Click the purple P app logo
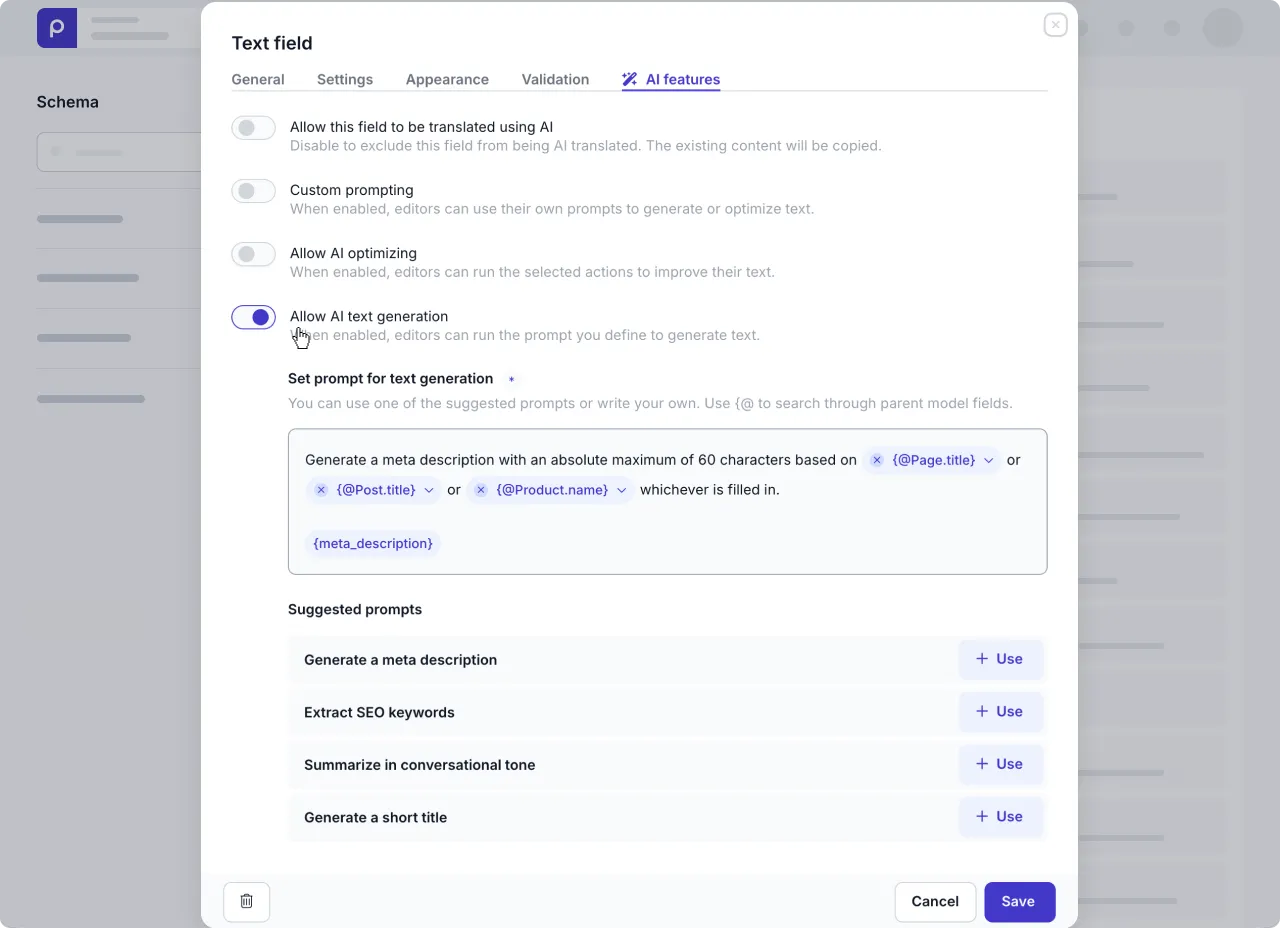The image size is (1280, 928). [57, 28]
